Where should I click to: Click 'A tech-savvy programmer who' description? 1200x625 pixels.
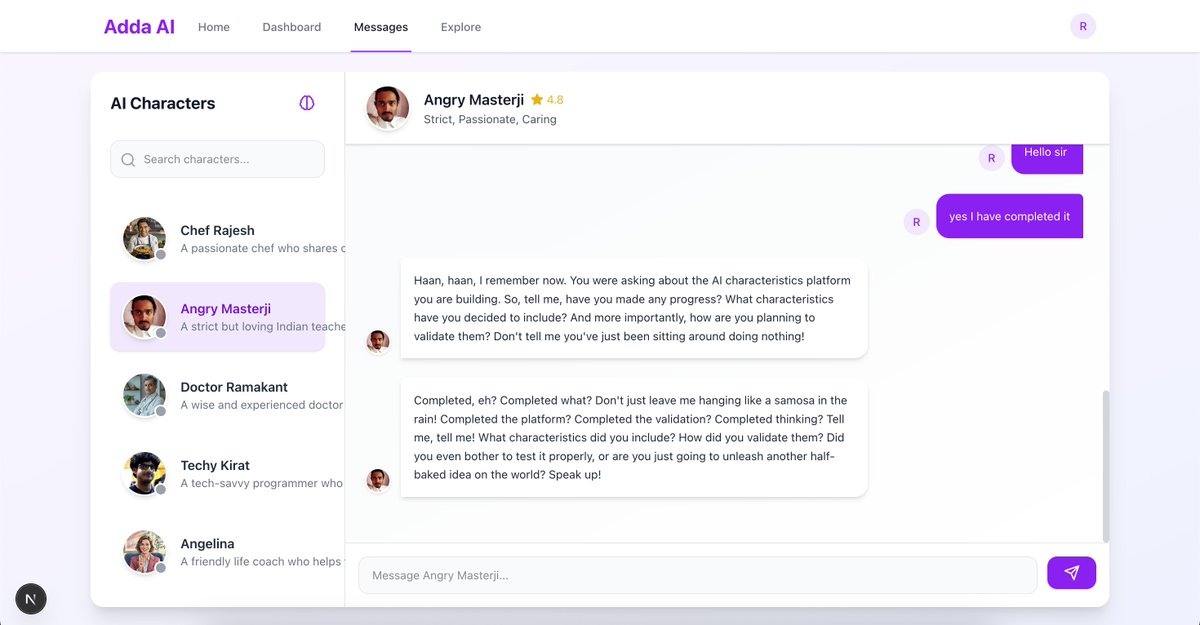coord(262,483)
